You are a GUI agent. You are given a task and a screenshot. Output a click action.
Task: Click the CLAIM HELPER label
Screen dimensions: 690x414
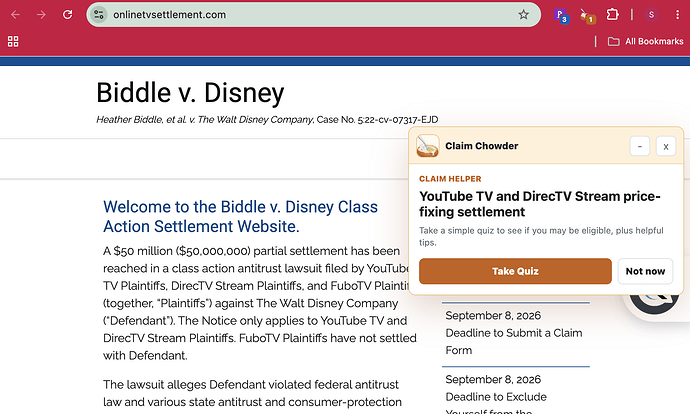[x=450, y=179]
